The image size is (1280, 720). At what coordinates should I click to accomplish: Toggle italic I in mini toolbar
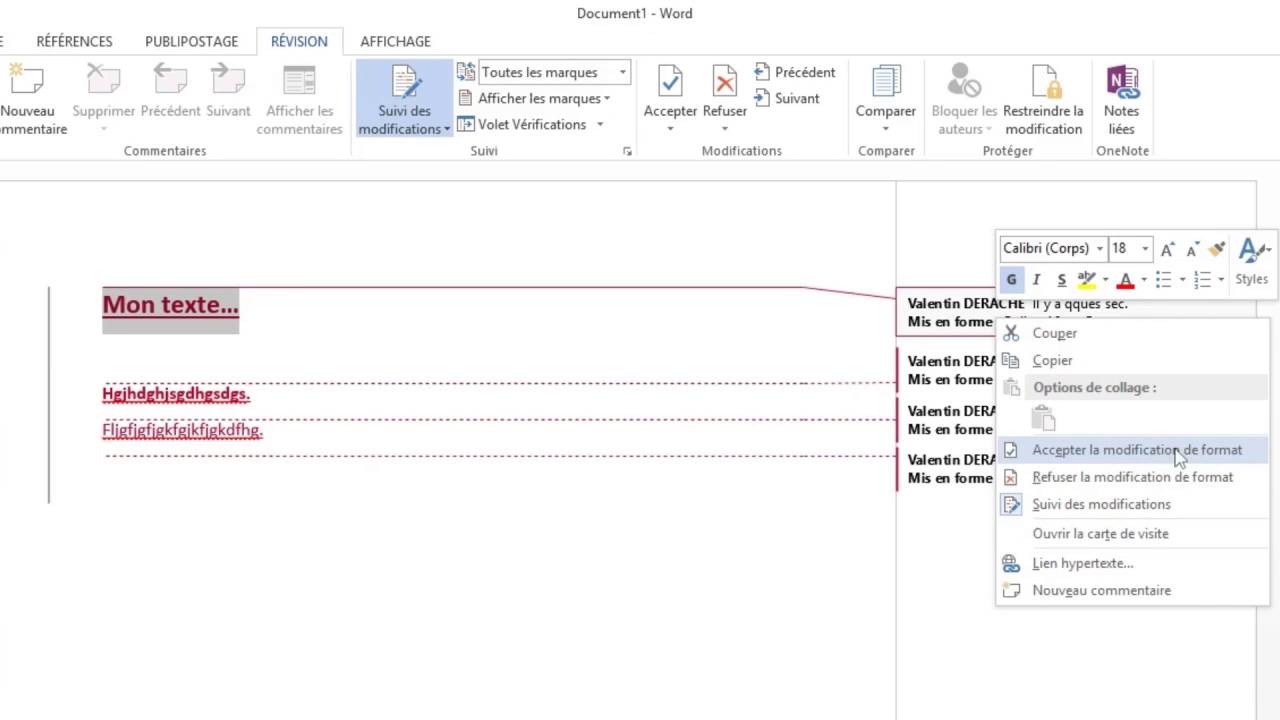point(1036,279)
